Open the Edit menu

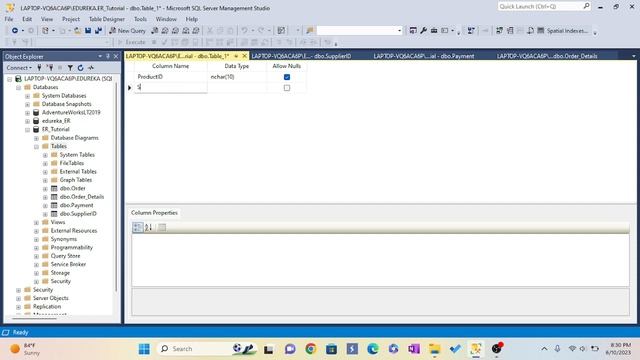27,19
